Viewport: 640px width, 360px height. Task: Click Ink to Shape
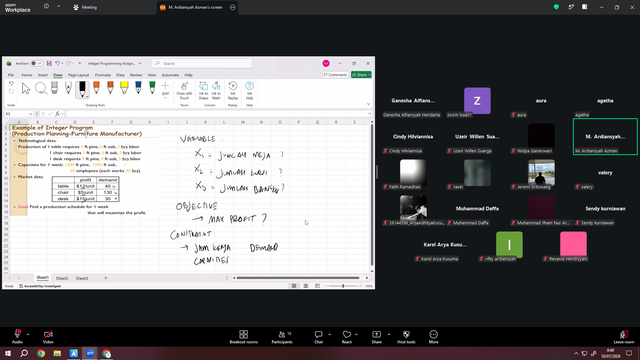click(x=203, y=91)
